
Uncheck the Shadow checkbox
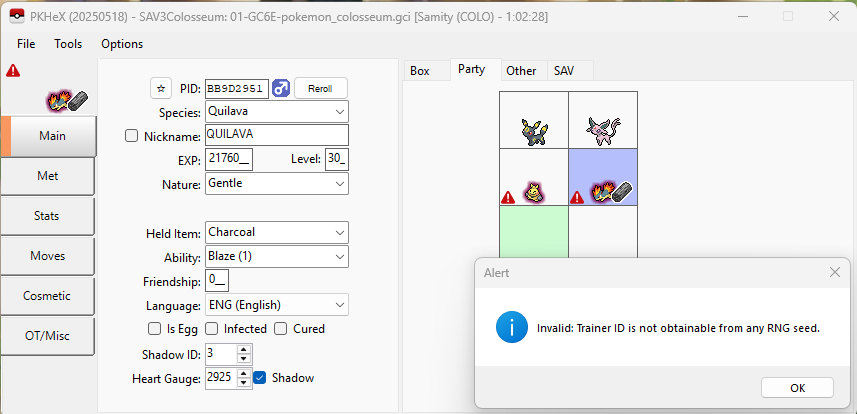pyautogui.click(x=260, y=378)
